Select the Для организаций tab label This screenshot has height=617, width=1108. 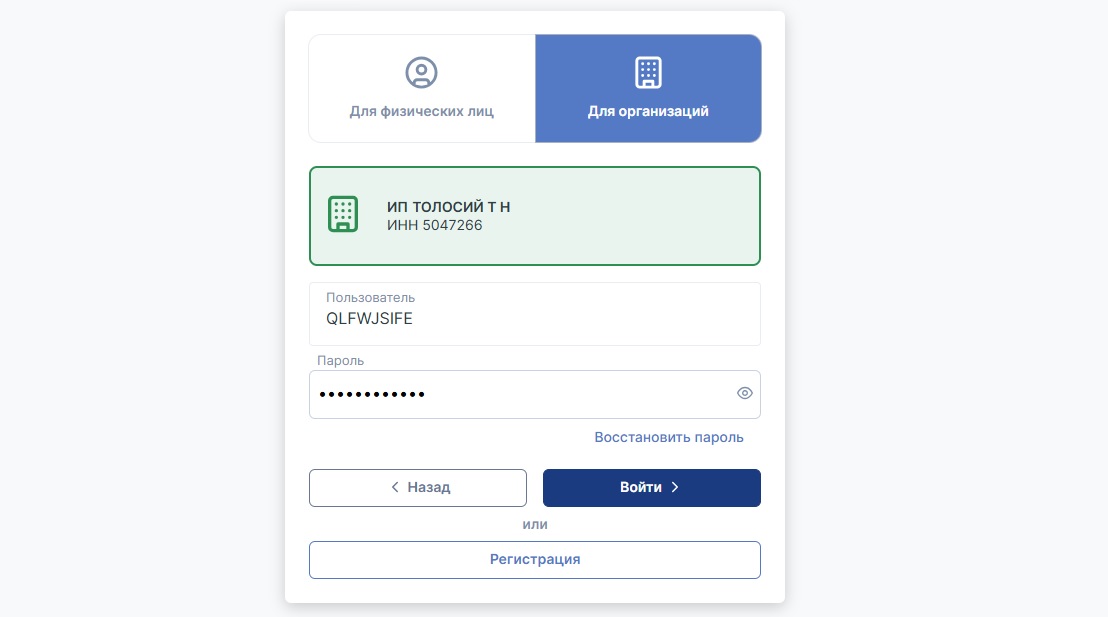click(648, 111)
